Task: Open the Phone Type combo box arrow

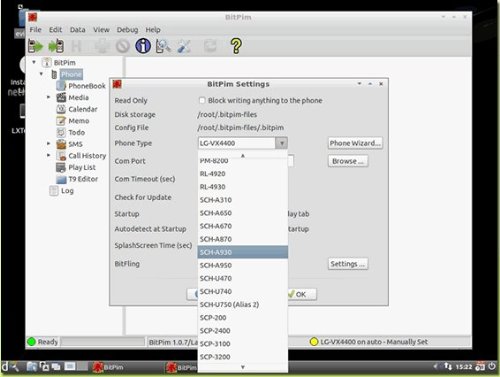Action: coord(282,143)
